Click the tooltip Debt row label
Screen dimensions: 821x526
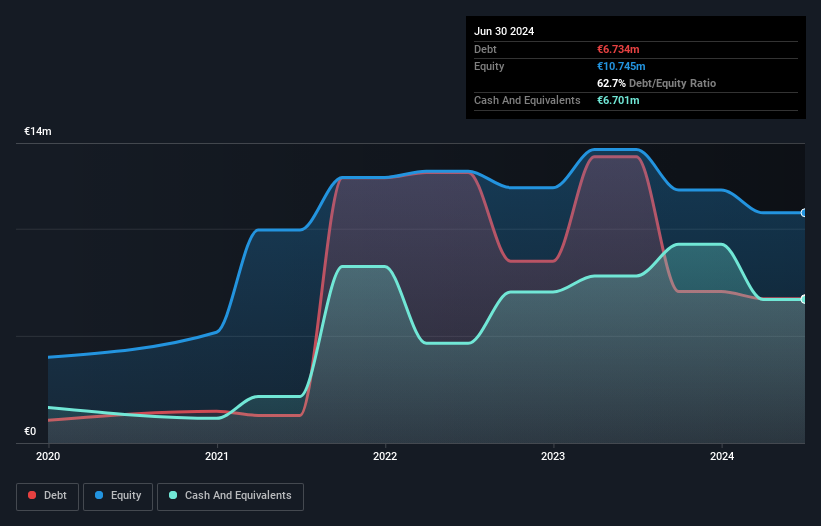pyautogui.click(x=485, y=49)
